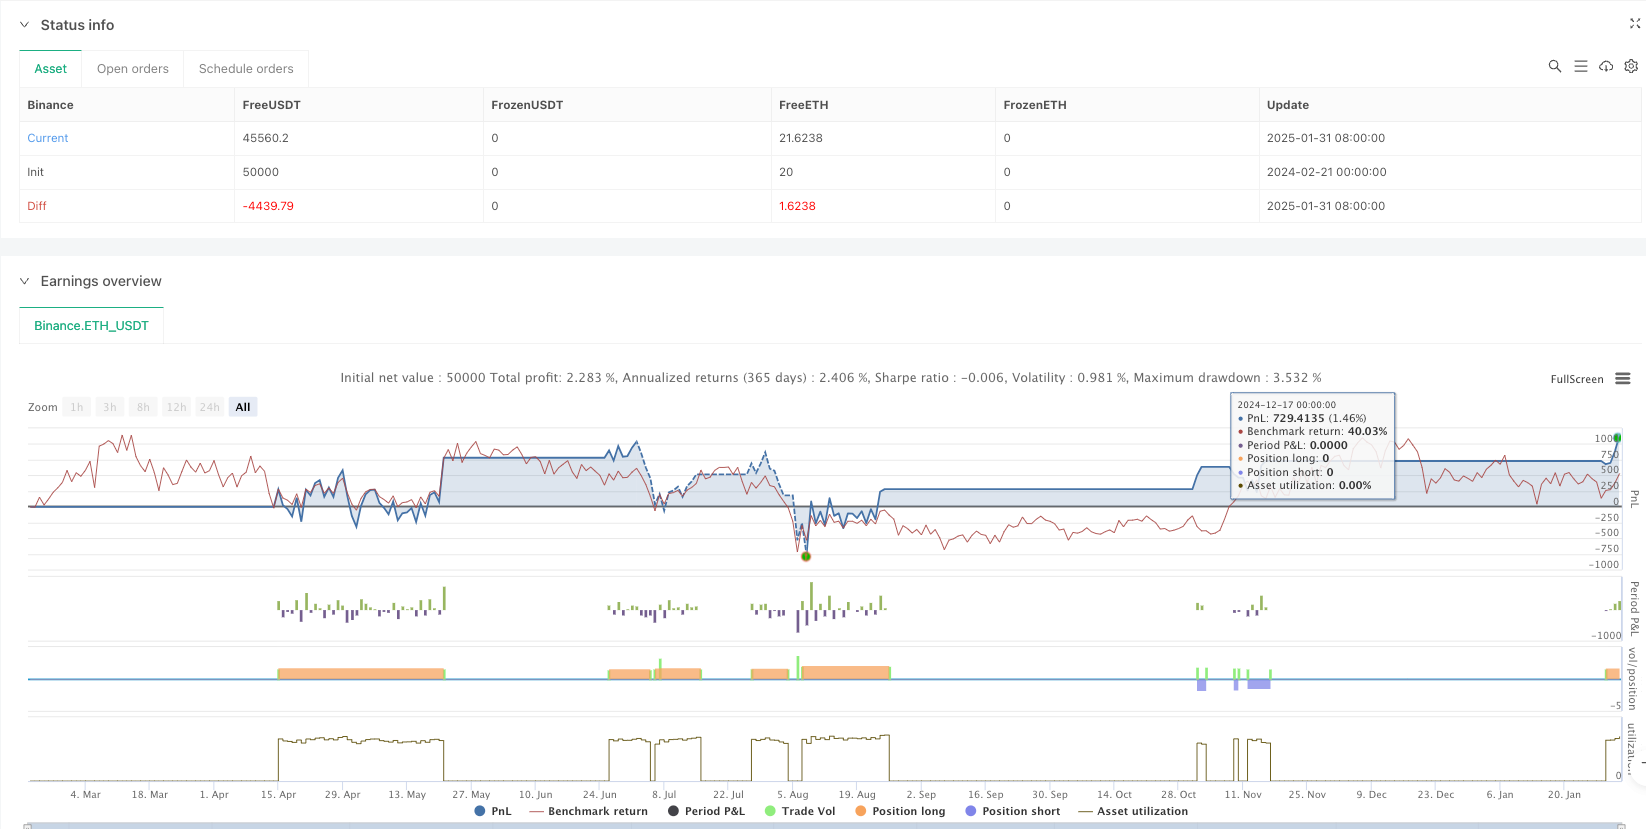Toggle PnL series in chart legend
This screenshot has width=1646, height=829.
click(493, 811)
